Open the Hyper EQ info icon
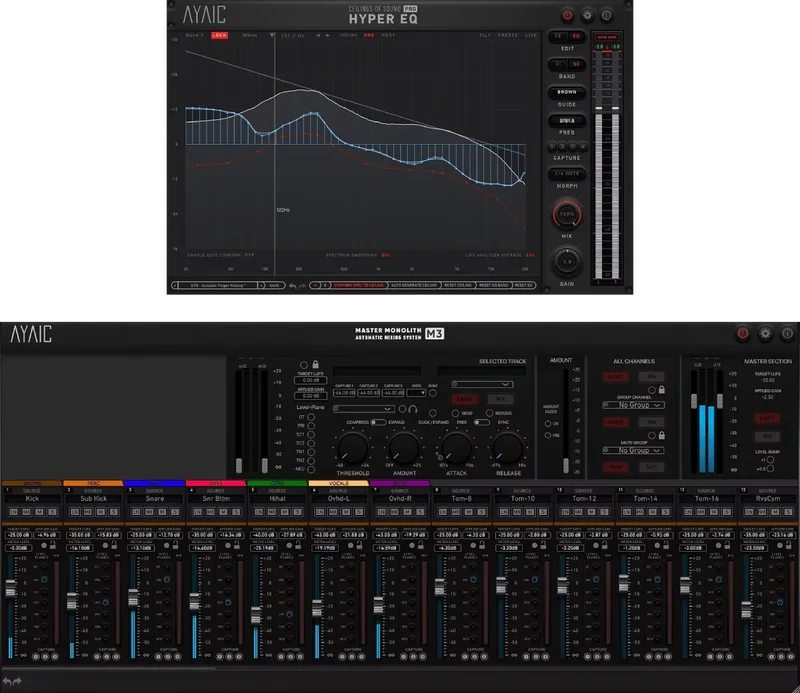The width and height of the screenshot is (800, 693). pyautogui.click(x=606, y=15)
